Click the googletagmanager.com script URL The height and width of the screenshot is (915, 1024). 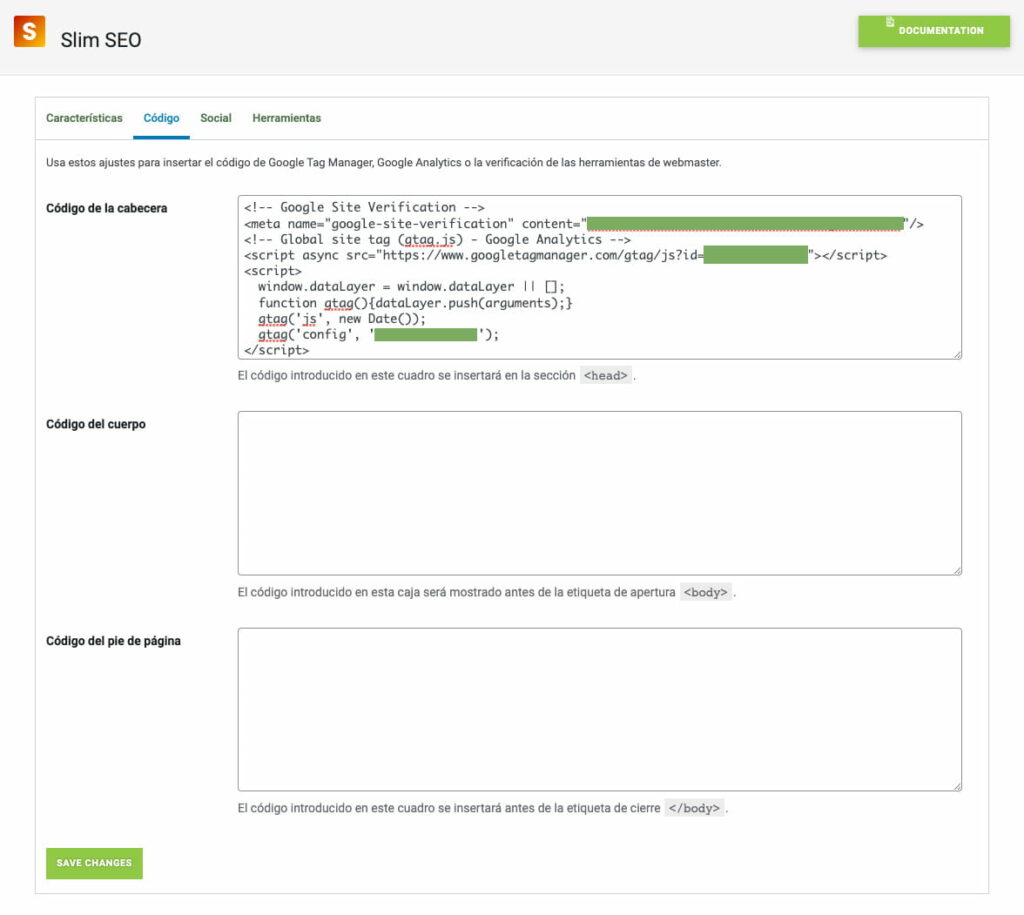(x=539, y=255)
